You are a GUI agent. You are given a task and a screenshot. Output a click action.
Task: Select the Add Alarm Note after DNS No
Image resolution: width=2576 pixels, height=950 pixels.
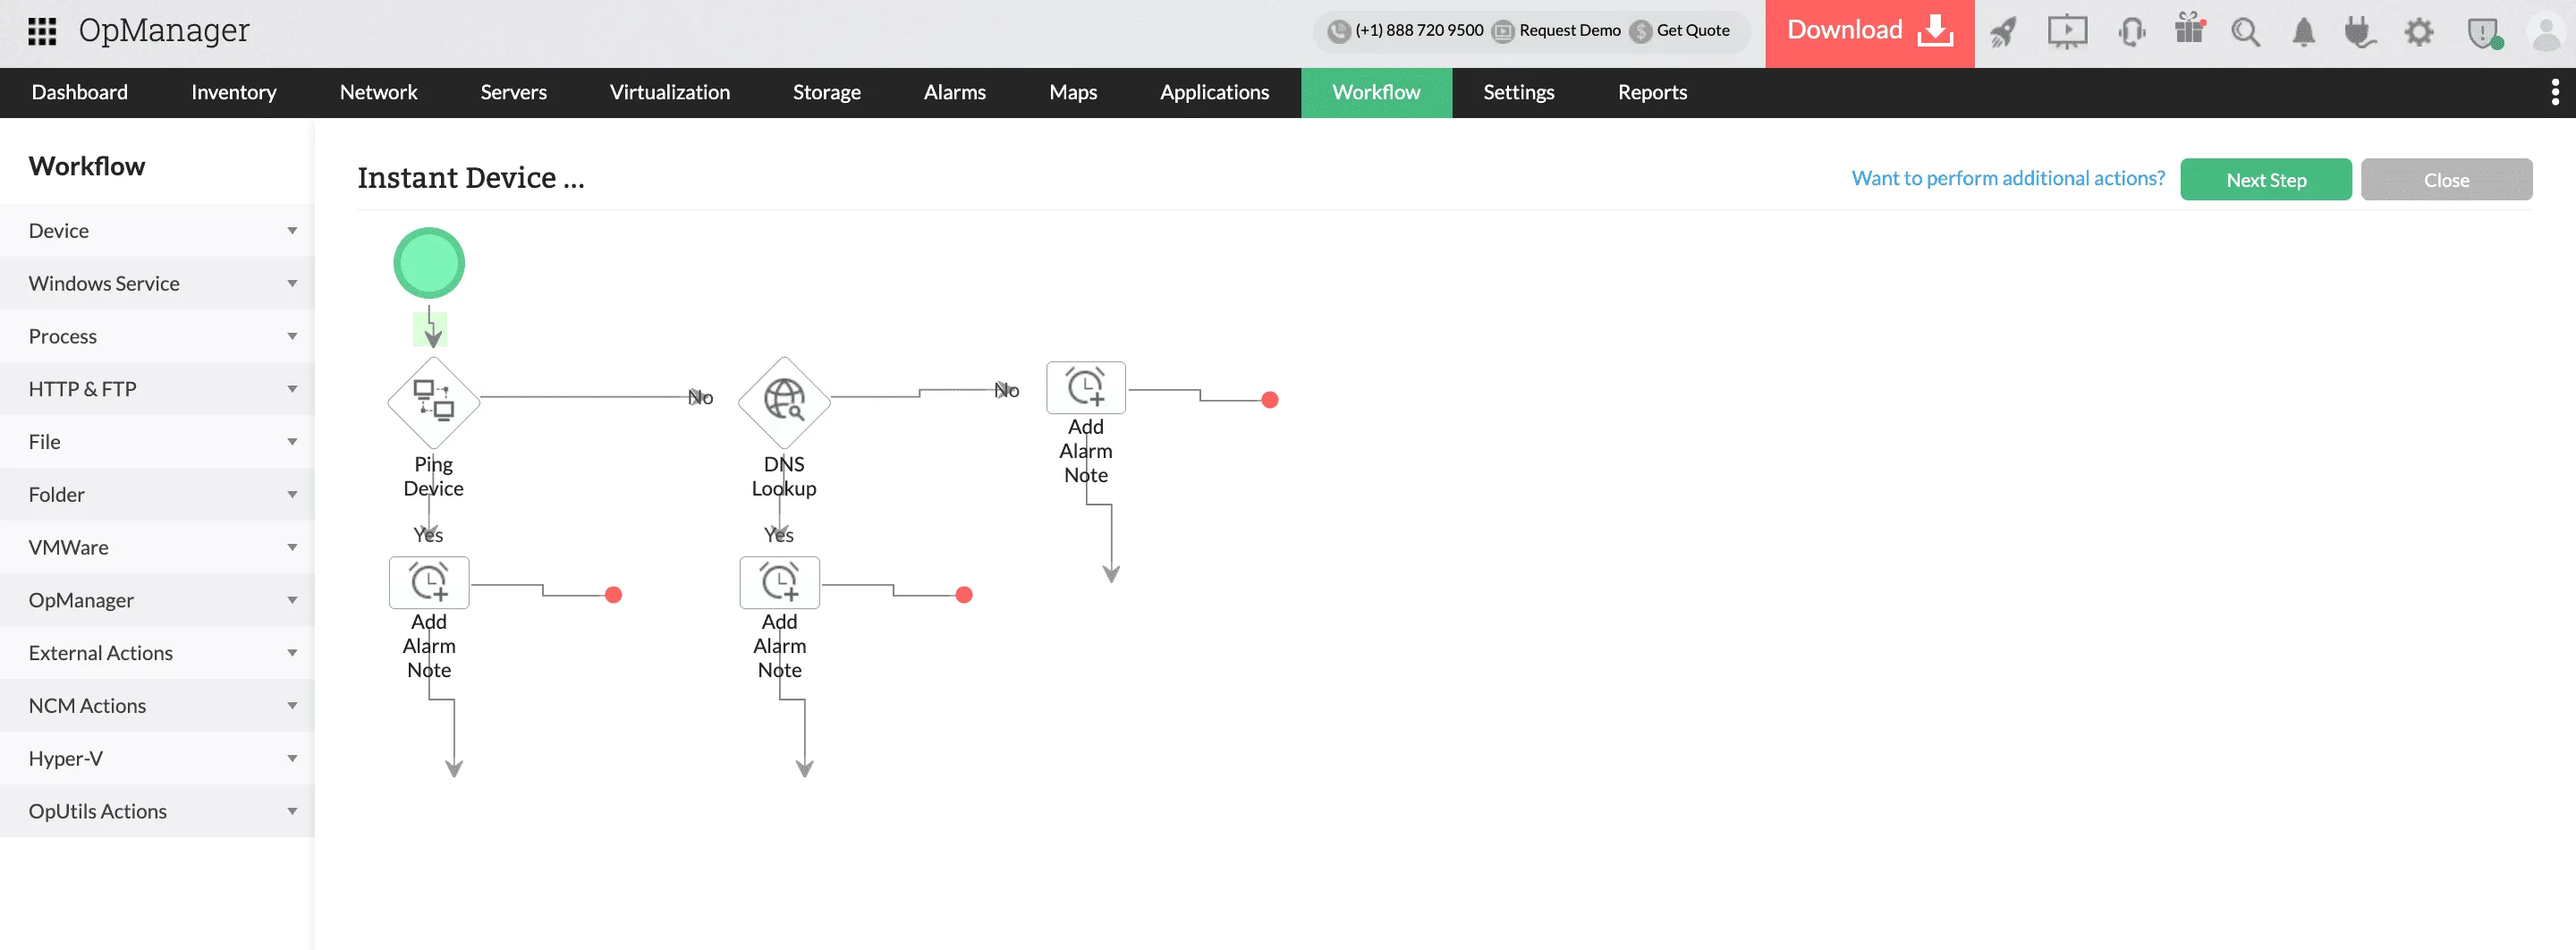[1086, 387]
